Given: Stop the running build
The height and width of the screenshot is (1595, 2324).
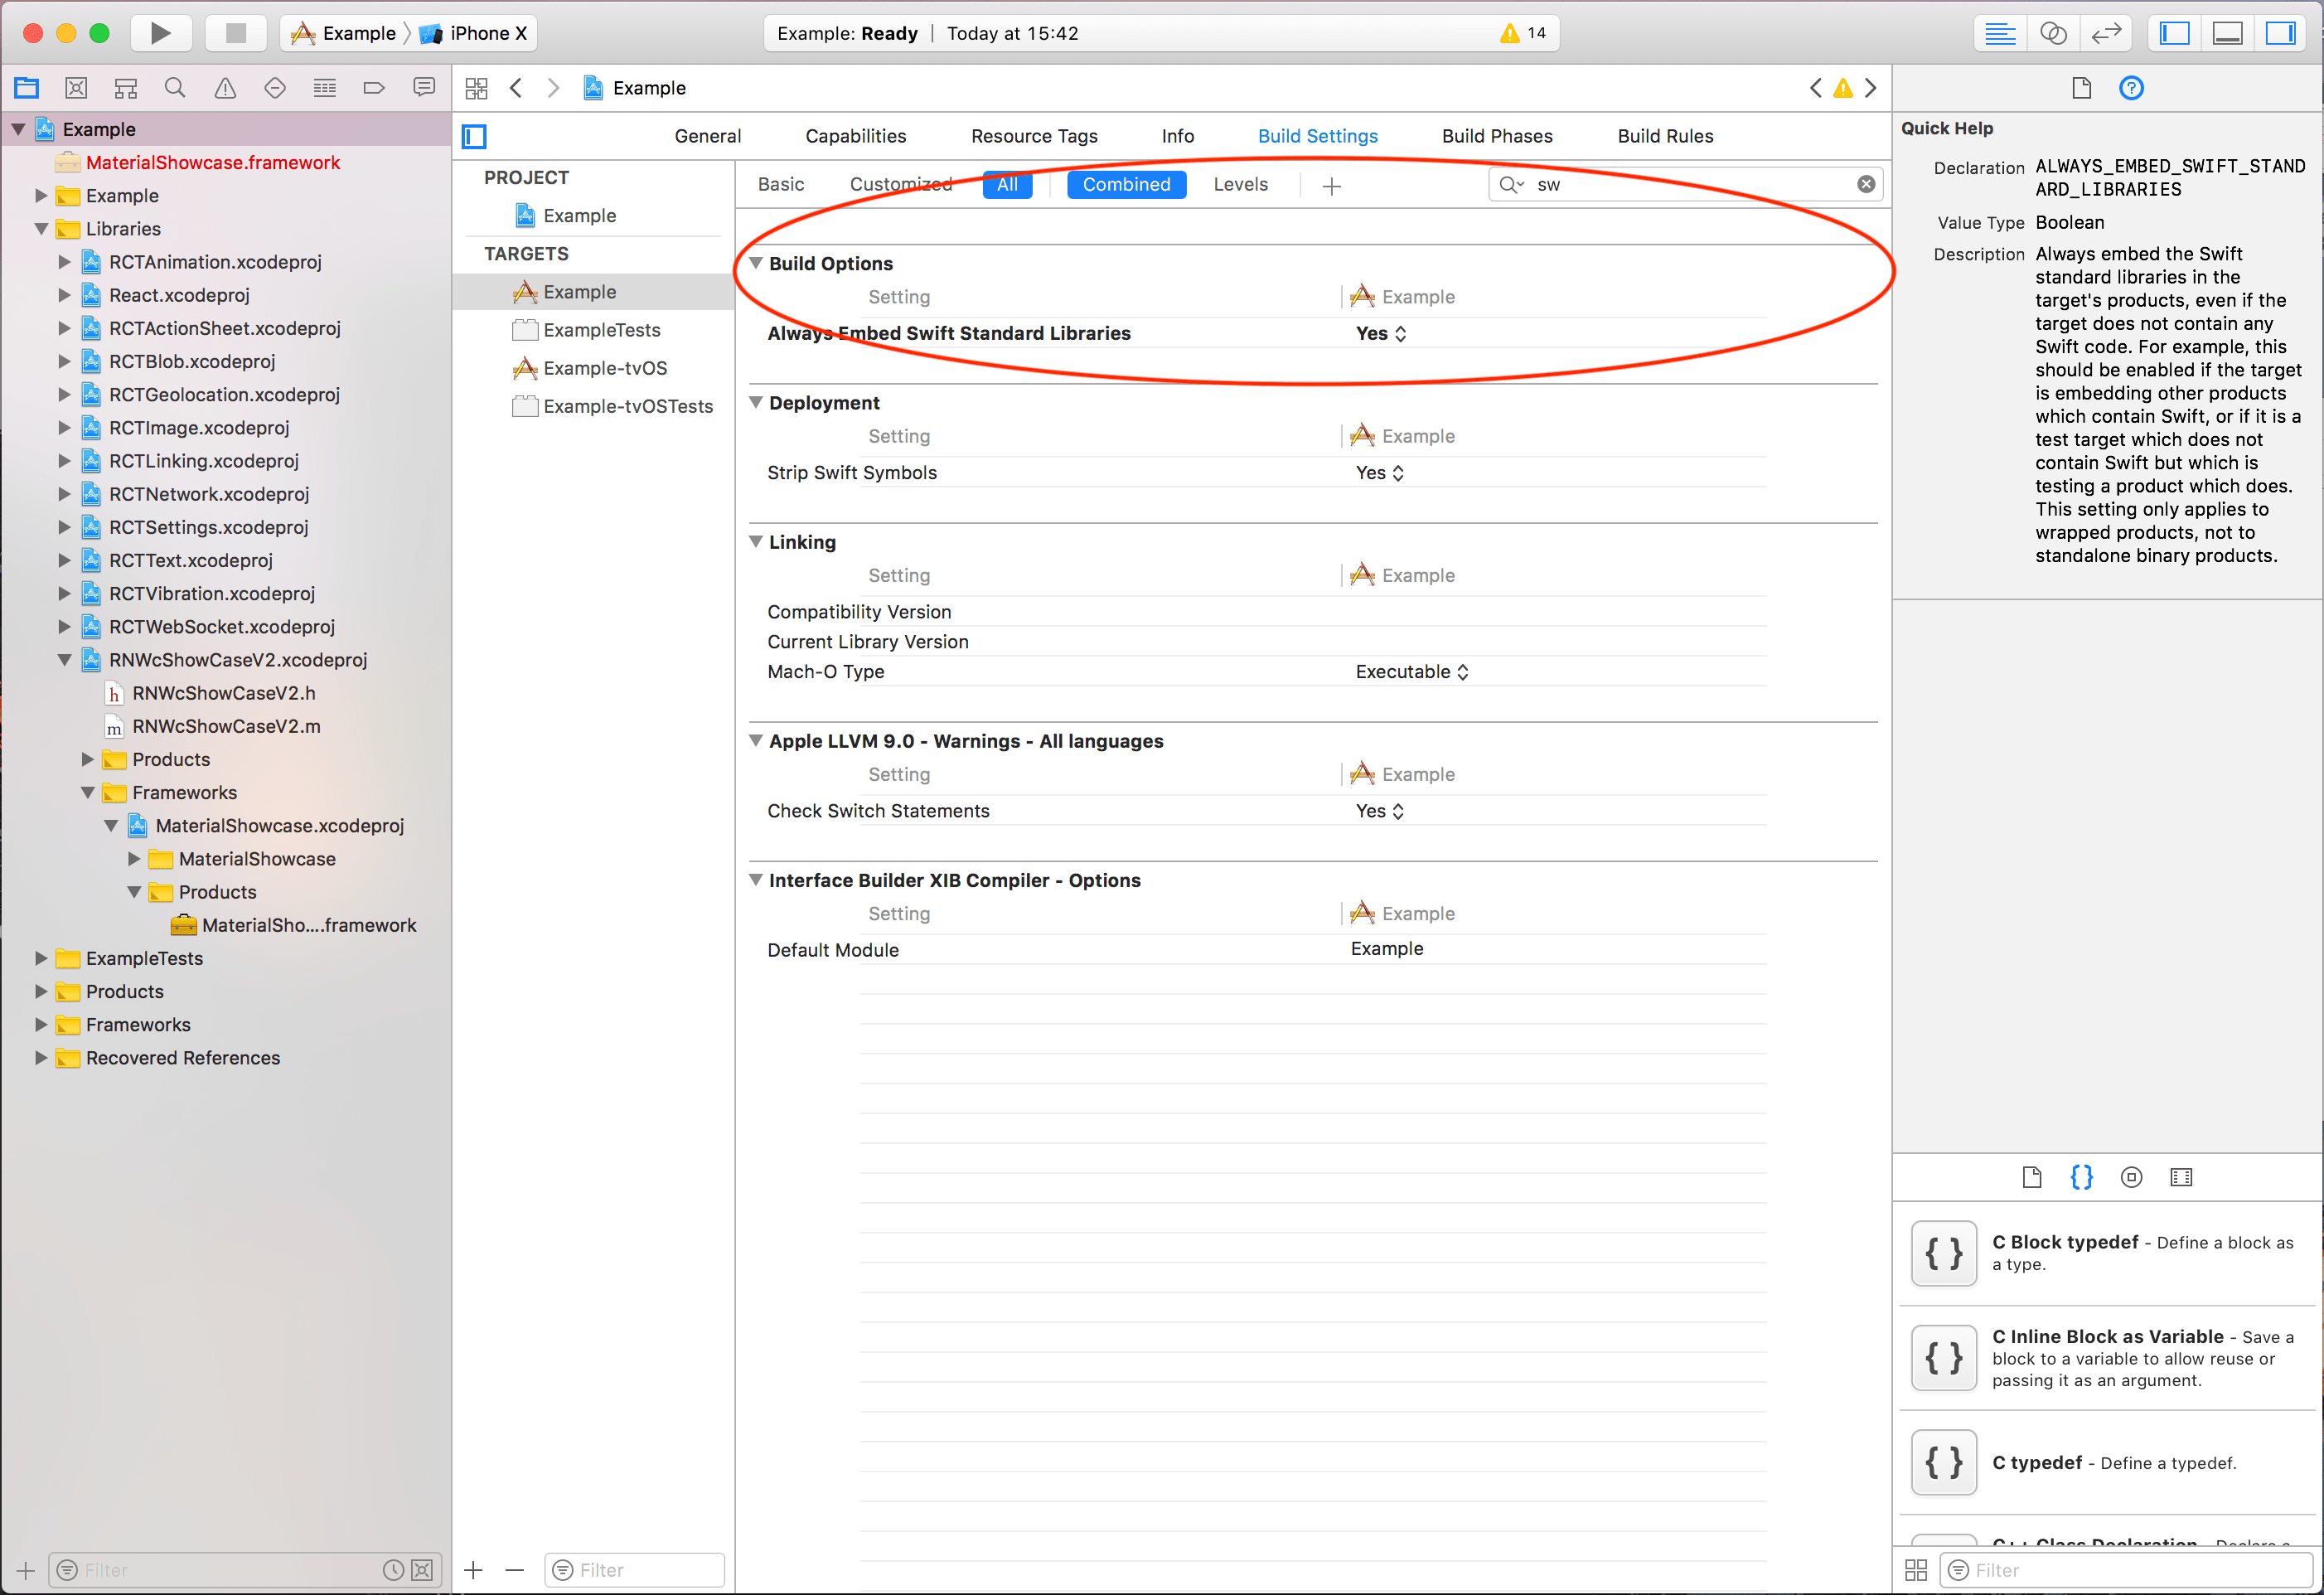Looking at the screenshot, I should (236, 32).
